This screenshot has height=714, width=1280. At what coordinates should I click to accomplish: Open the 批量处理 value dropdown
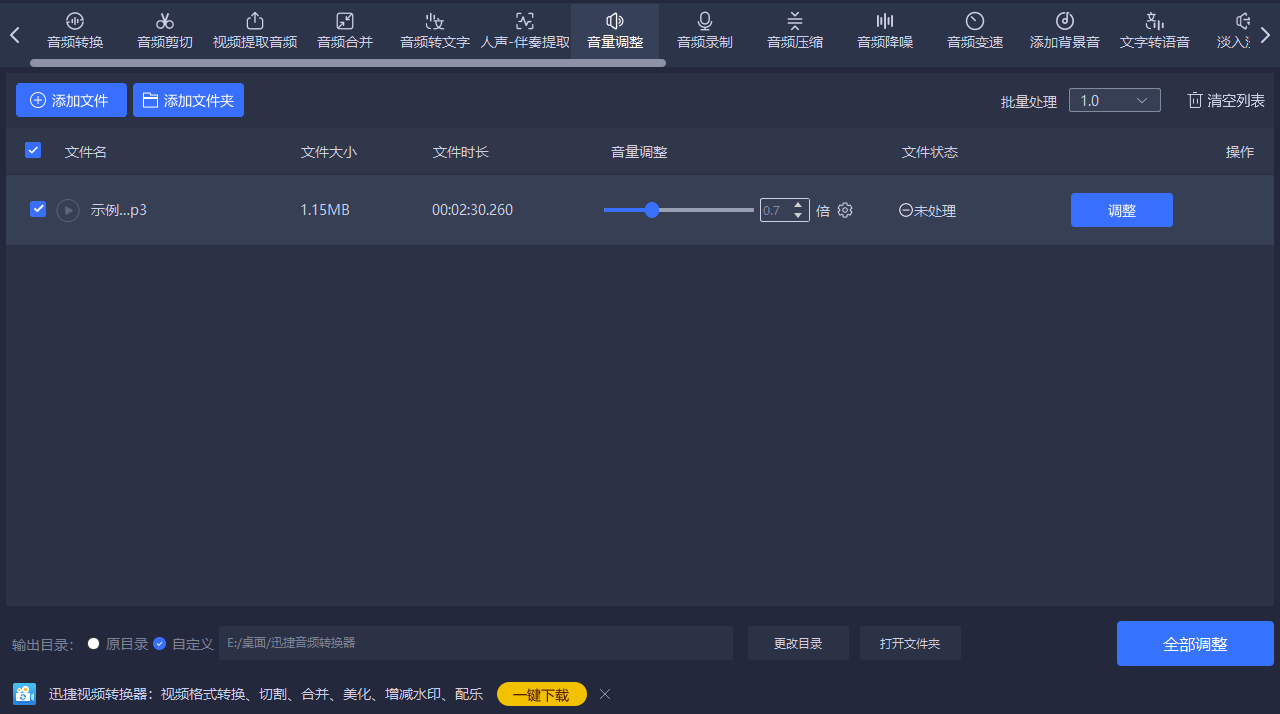point(1114,100)
